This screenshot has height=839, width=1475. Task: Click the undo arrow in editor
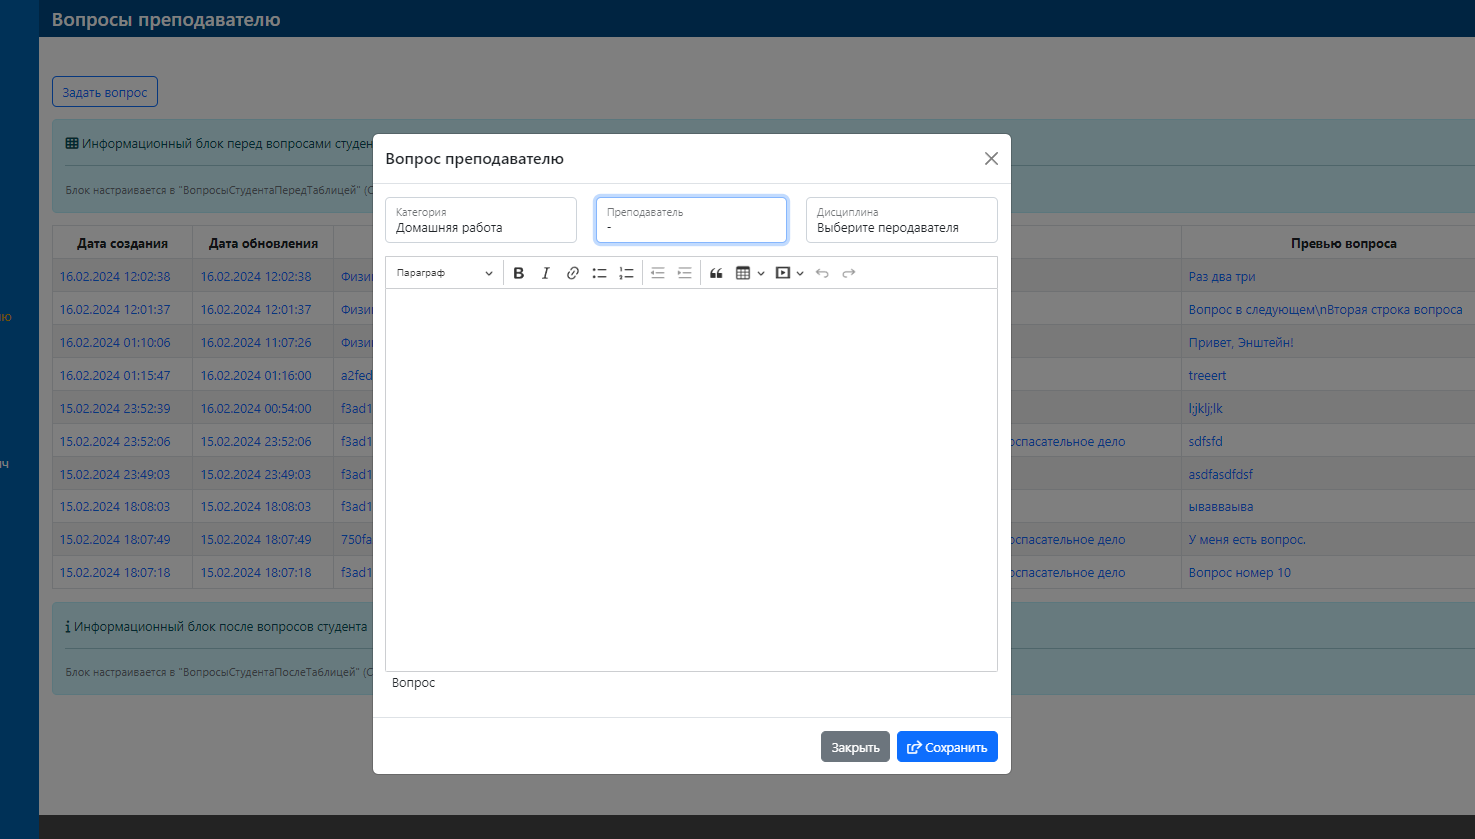822,273
